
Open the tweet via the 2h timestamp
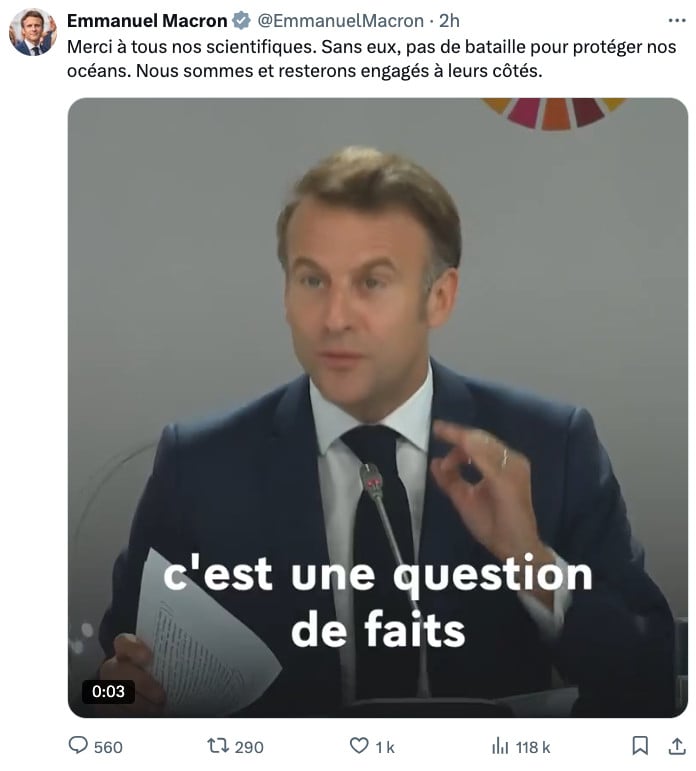tap(449, 21)
